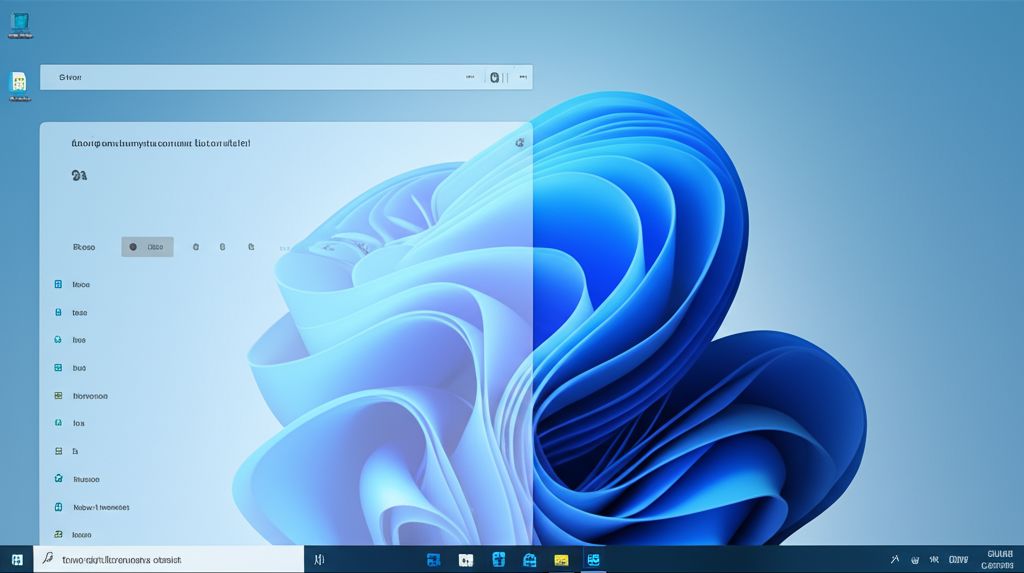Click the taskbar icon right of search box
Screen dimensions: 1024x573
[x=319, y=559]
